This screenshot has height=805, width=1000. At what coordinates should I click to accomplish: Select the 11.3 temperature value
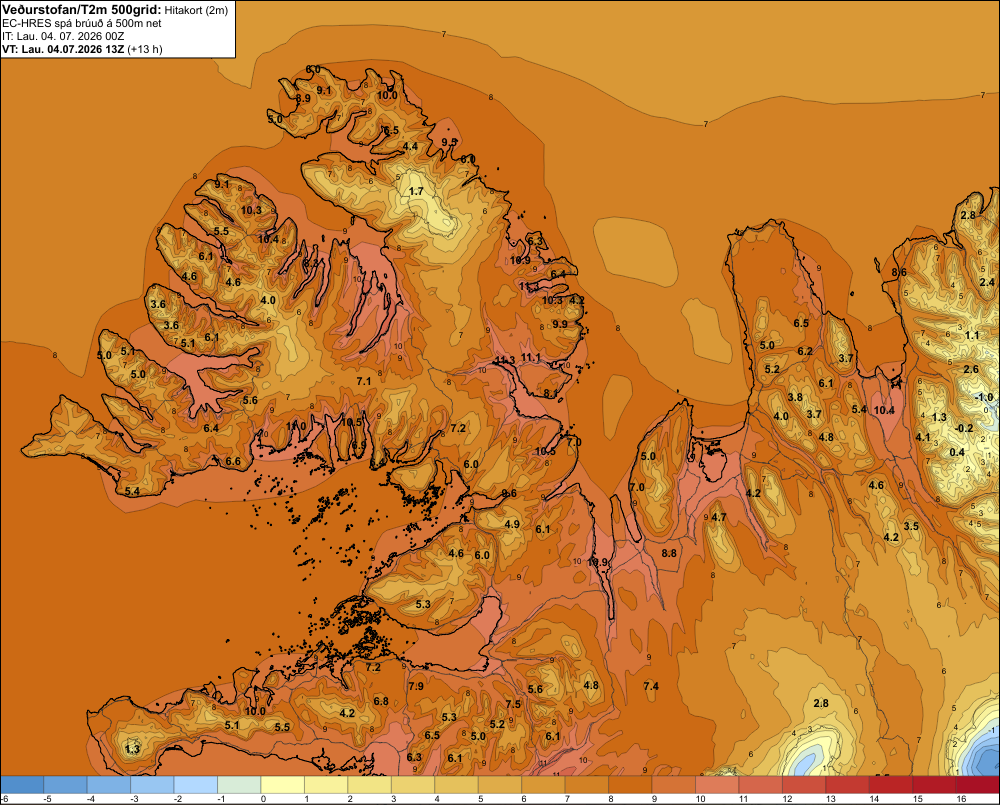[x=504, y=360]
